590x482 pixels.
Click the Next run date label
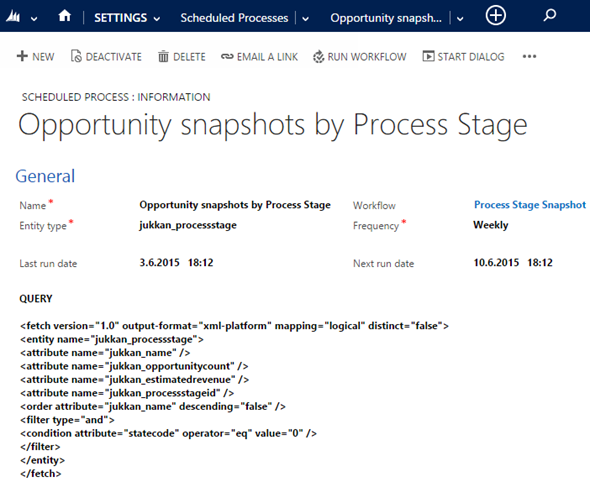point(383,263)
